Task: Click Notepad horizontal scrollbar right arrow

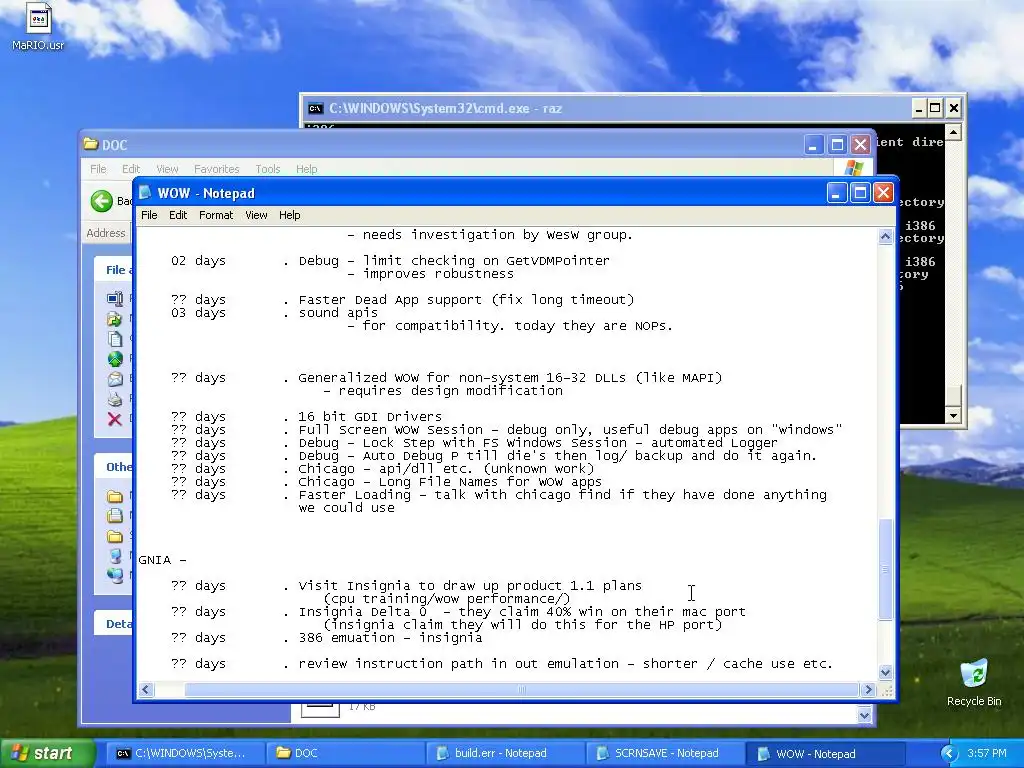Action: point(868,690)
